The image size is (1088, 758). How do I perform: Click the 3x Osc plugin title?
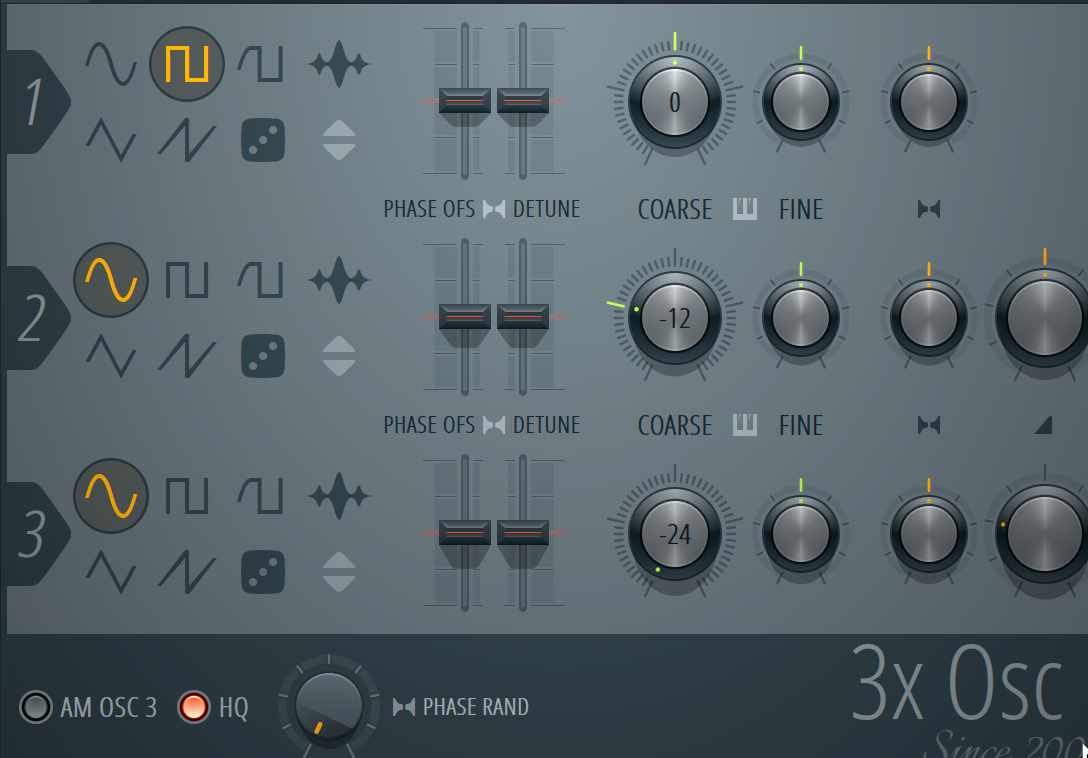point(958,684)
